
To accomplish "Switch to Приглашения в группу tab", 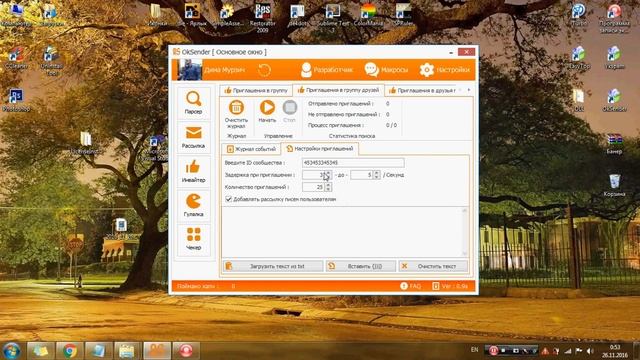I will tap(256, 90).
